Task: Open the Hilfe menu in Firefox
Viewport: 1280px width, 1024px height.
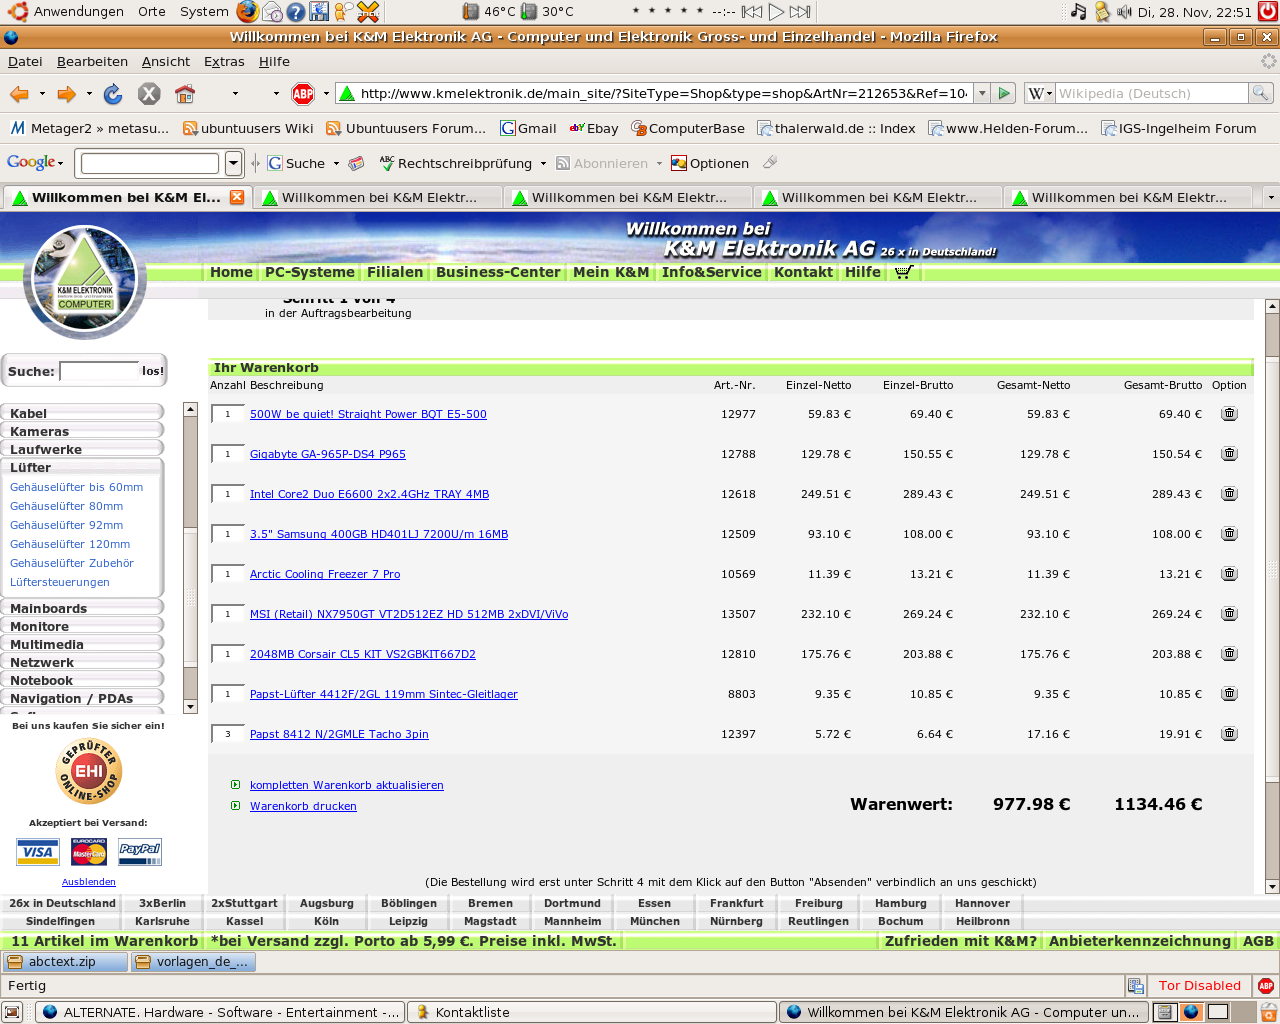Action: [274, 61]
